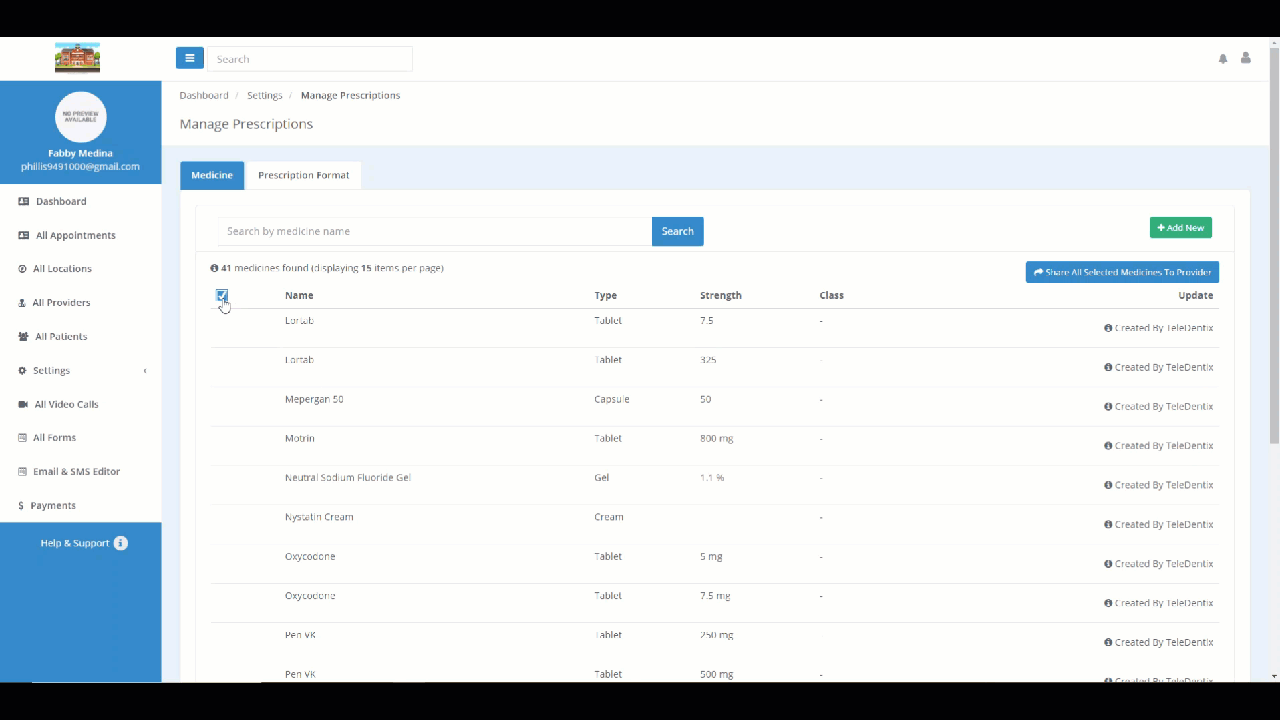Select the Dashboard sidebar icon

click(x=23, y=201)
